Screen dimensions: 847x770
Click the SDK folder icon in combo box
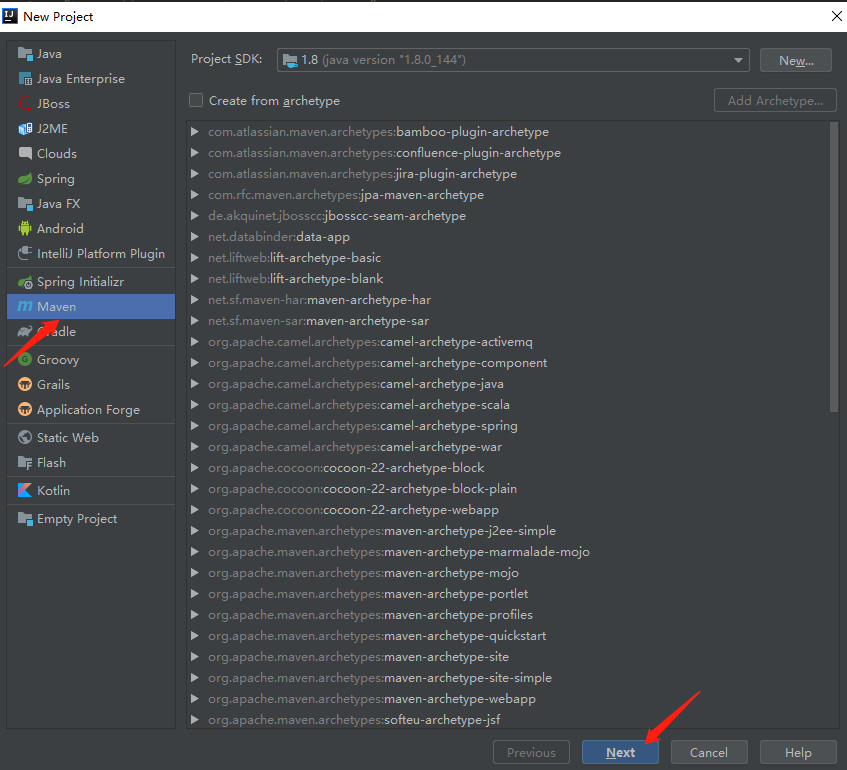click(290, 60)
